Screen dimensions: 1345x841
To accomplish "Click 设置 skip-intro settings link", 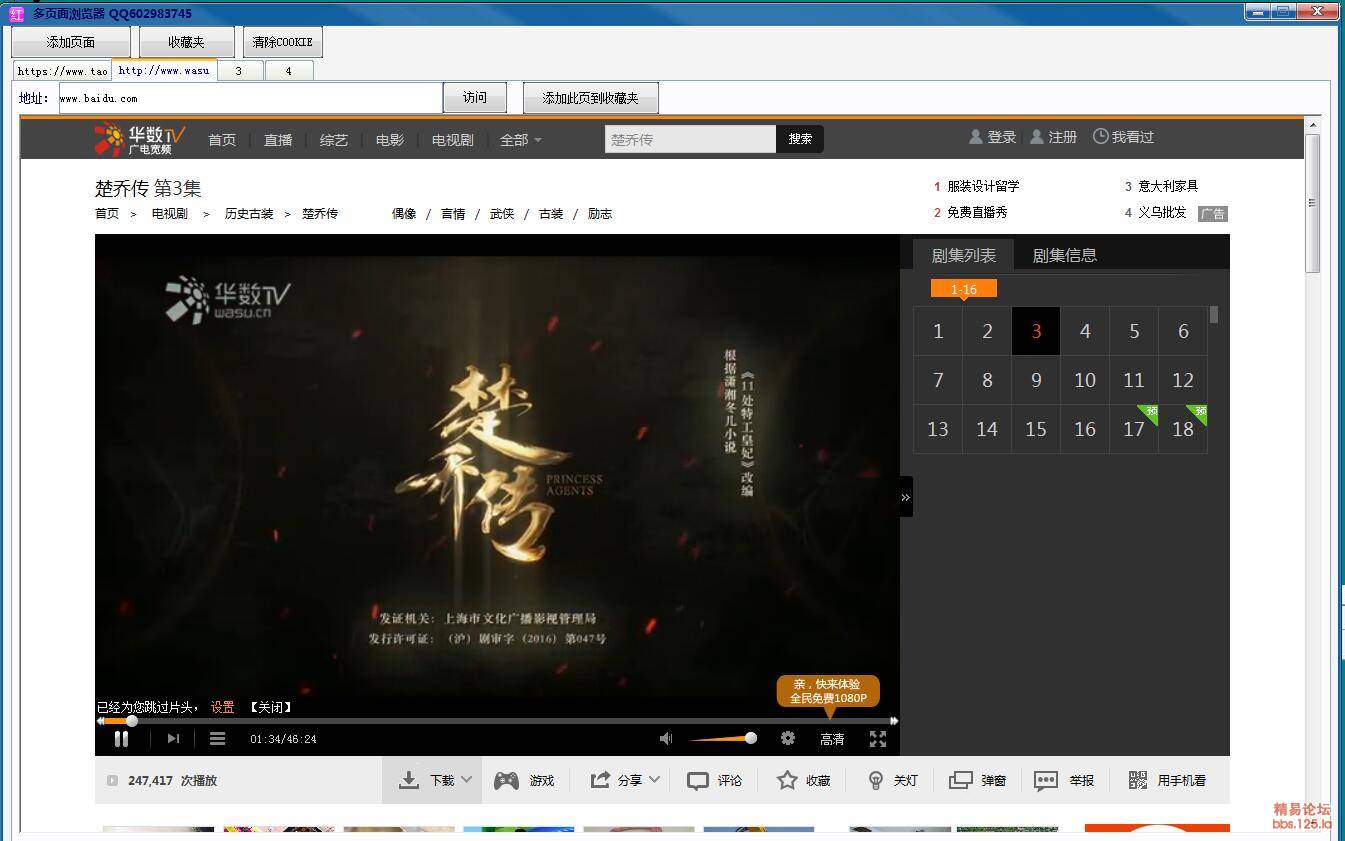I will tap(222, 707).
